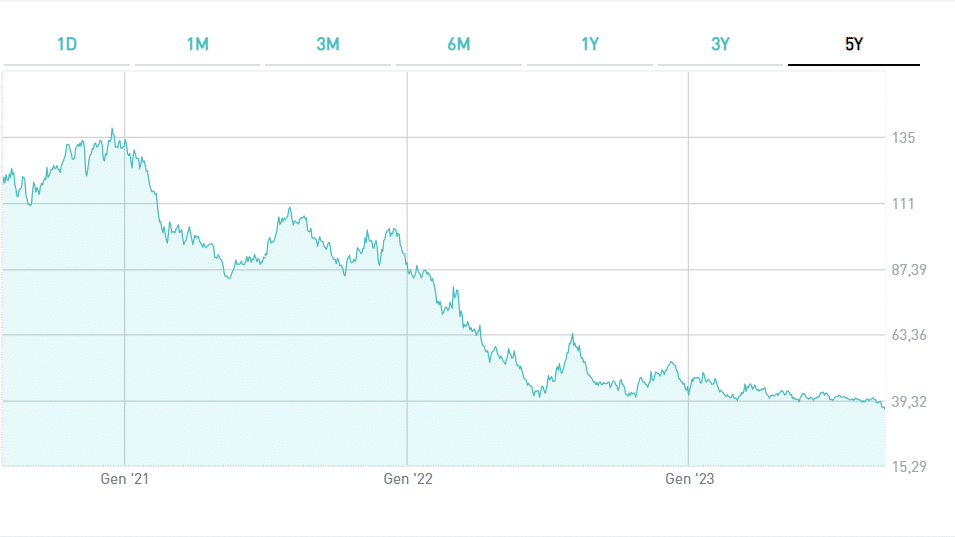Click the leftmost start of the price line
This screenshot has width=955, height=537.
tap(3, 181)
